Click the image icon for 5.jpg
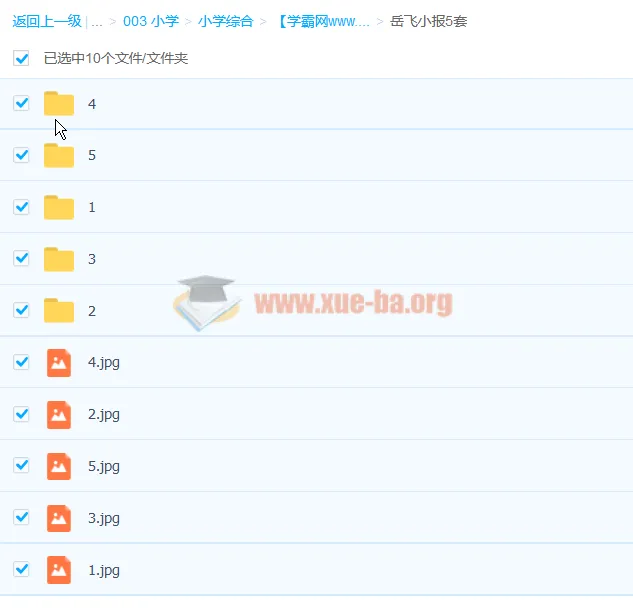 (59, 466)
